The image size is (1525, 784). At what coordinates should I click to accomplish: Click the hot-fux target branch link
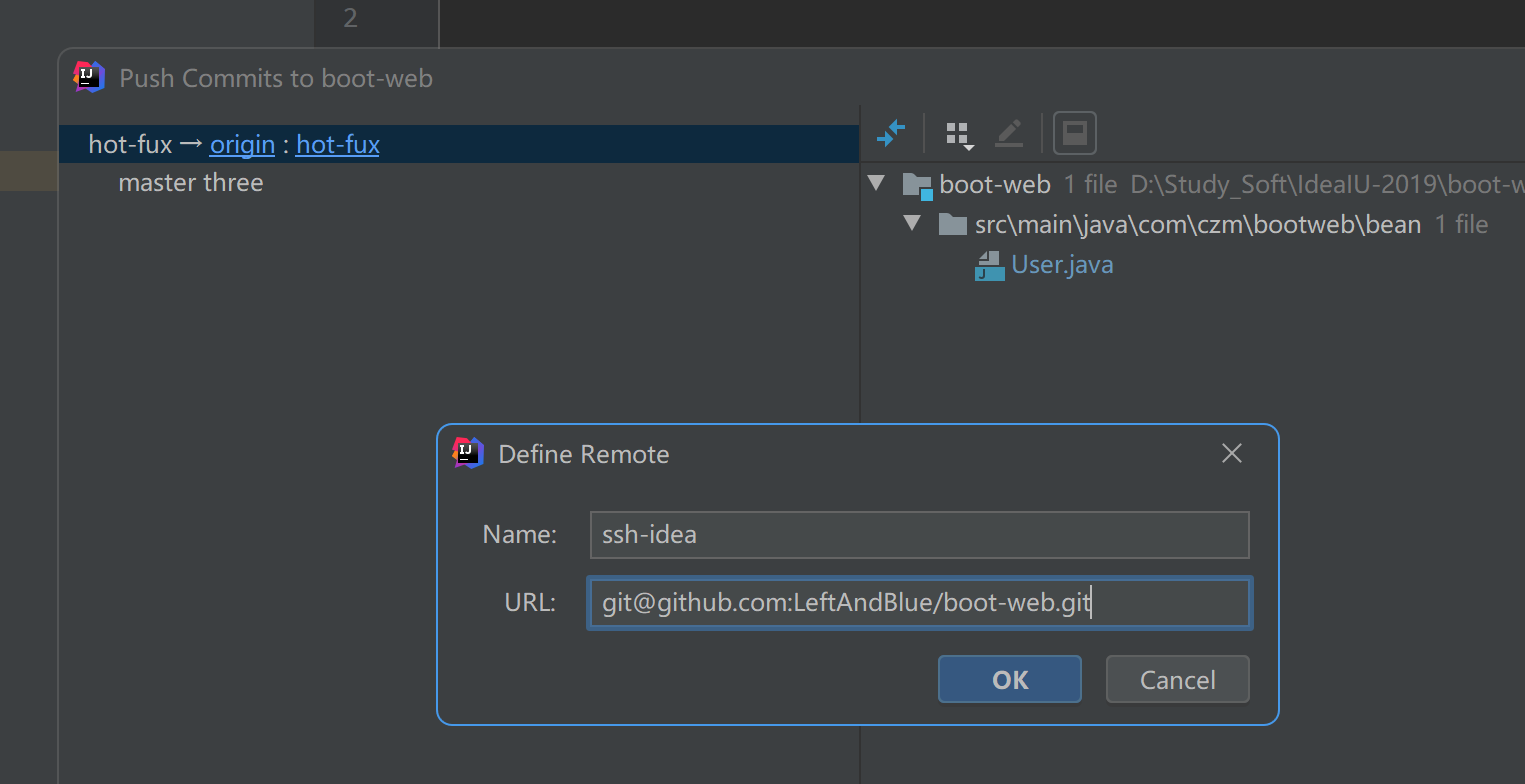pyautogui.click(x=338, y=144)
